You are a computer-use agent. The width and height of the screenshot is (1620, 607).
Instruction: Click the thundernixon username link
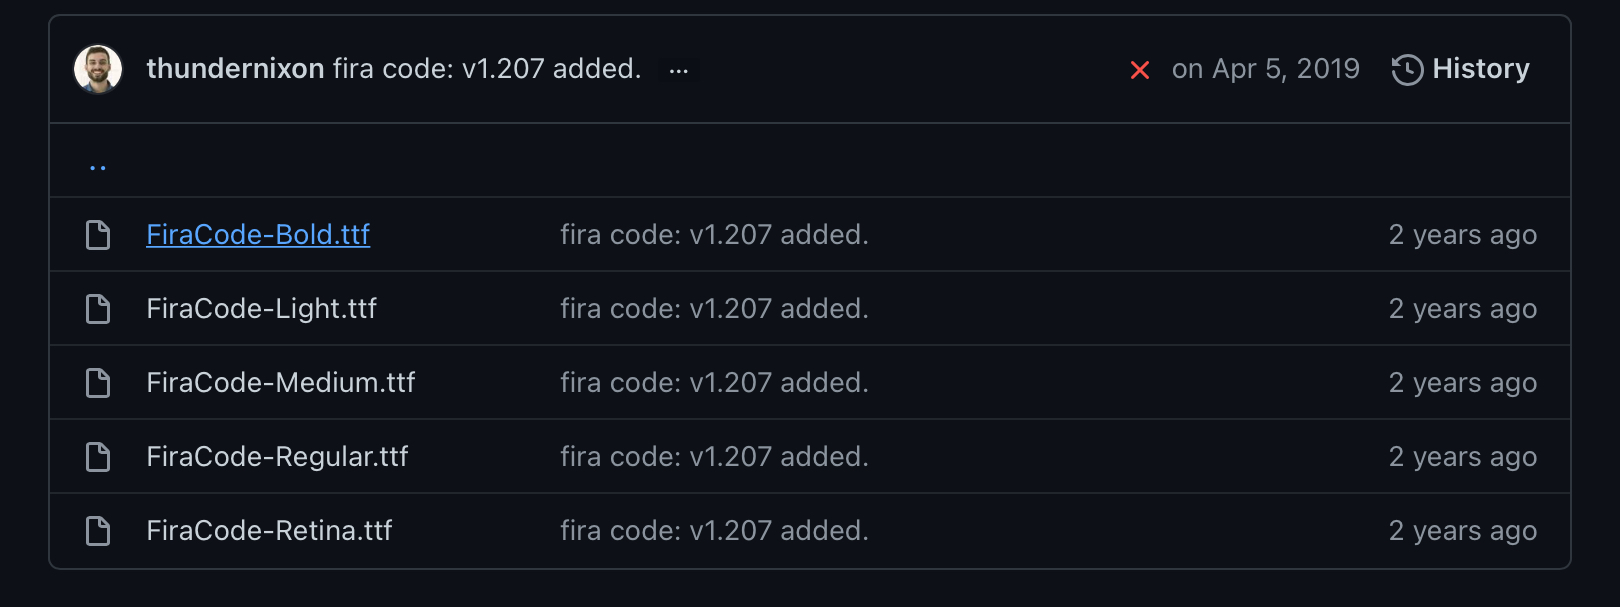[235, 69]
